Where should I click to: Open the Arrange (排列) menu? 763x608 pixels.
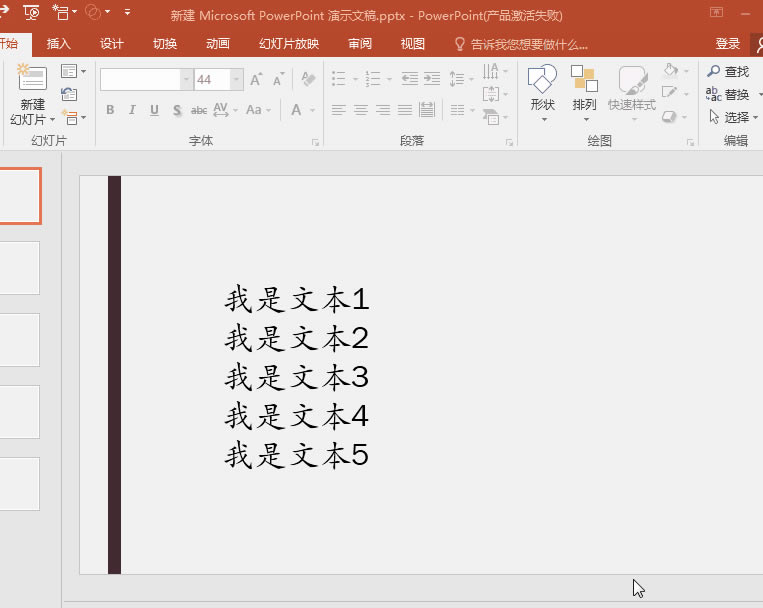point(584,90)
